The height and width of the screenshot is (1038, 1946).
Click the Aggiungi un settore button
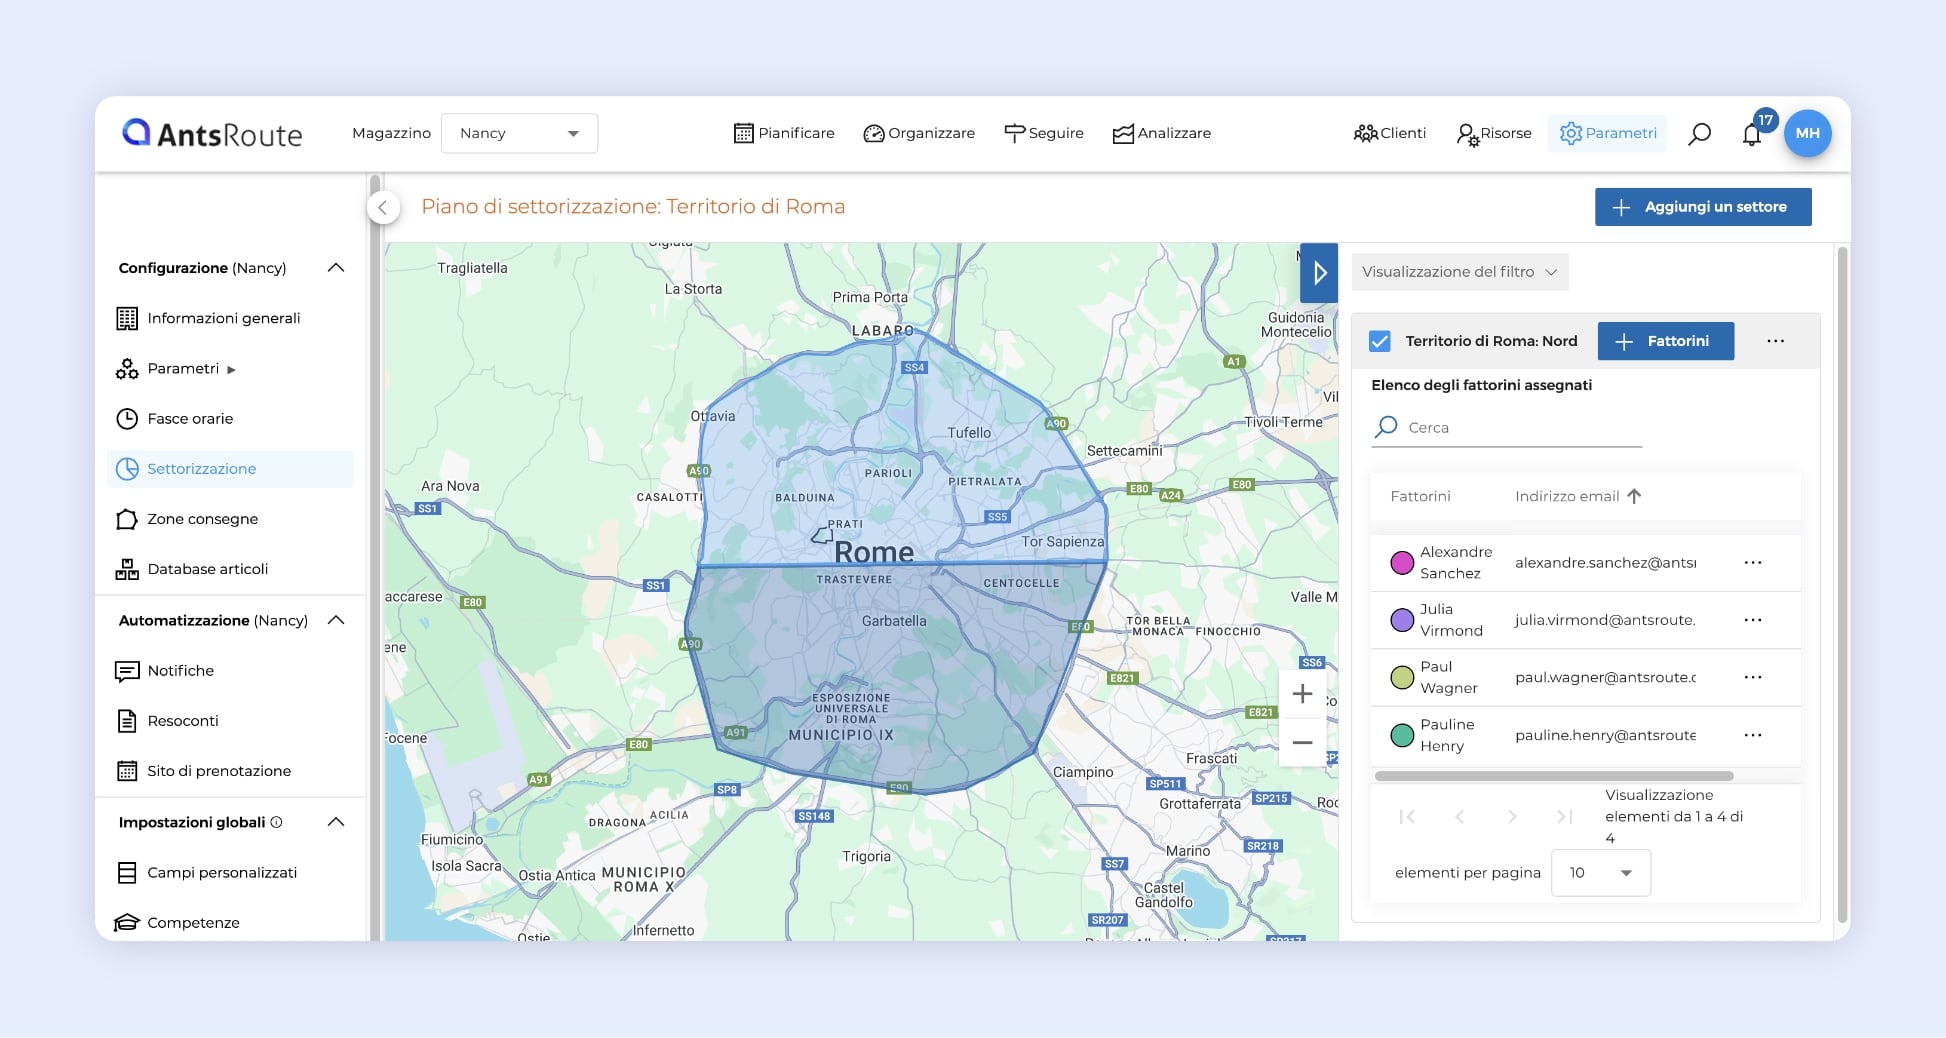tap(1702, 207)
